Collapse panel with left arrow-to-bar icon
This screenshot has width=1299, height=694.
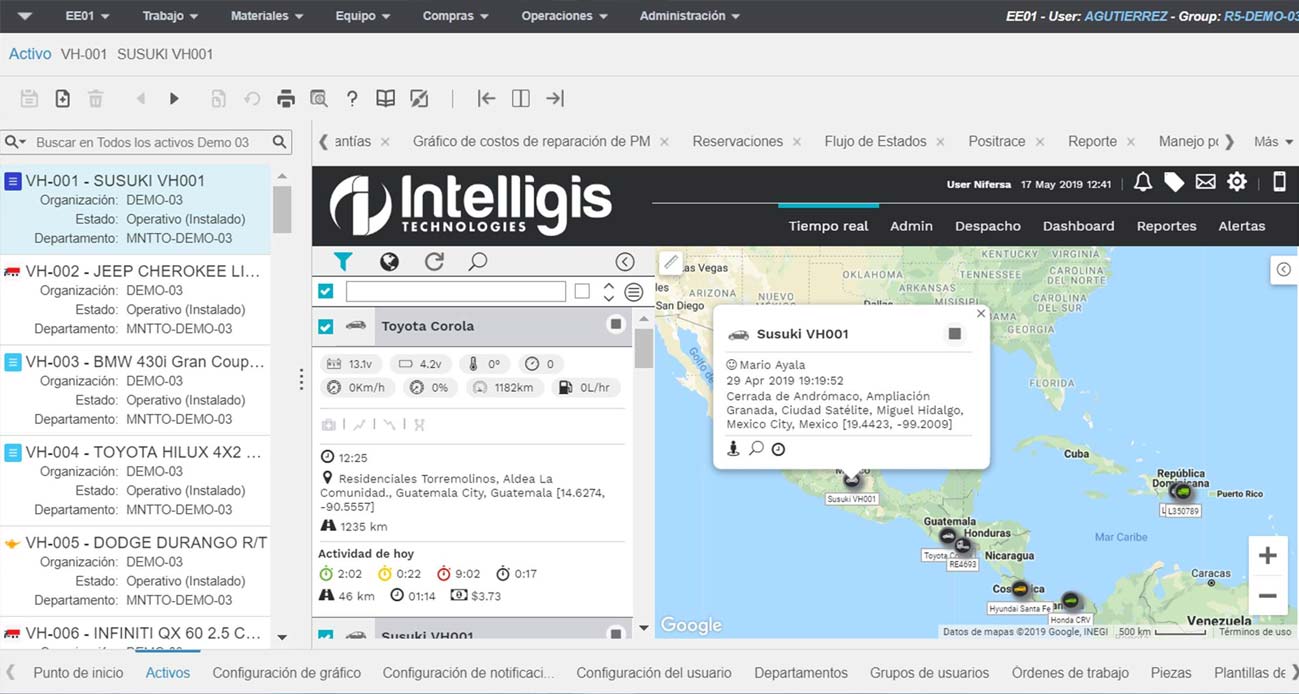487,98
